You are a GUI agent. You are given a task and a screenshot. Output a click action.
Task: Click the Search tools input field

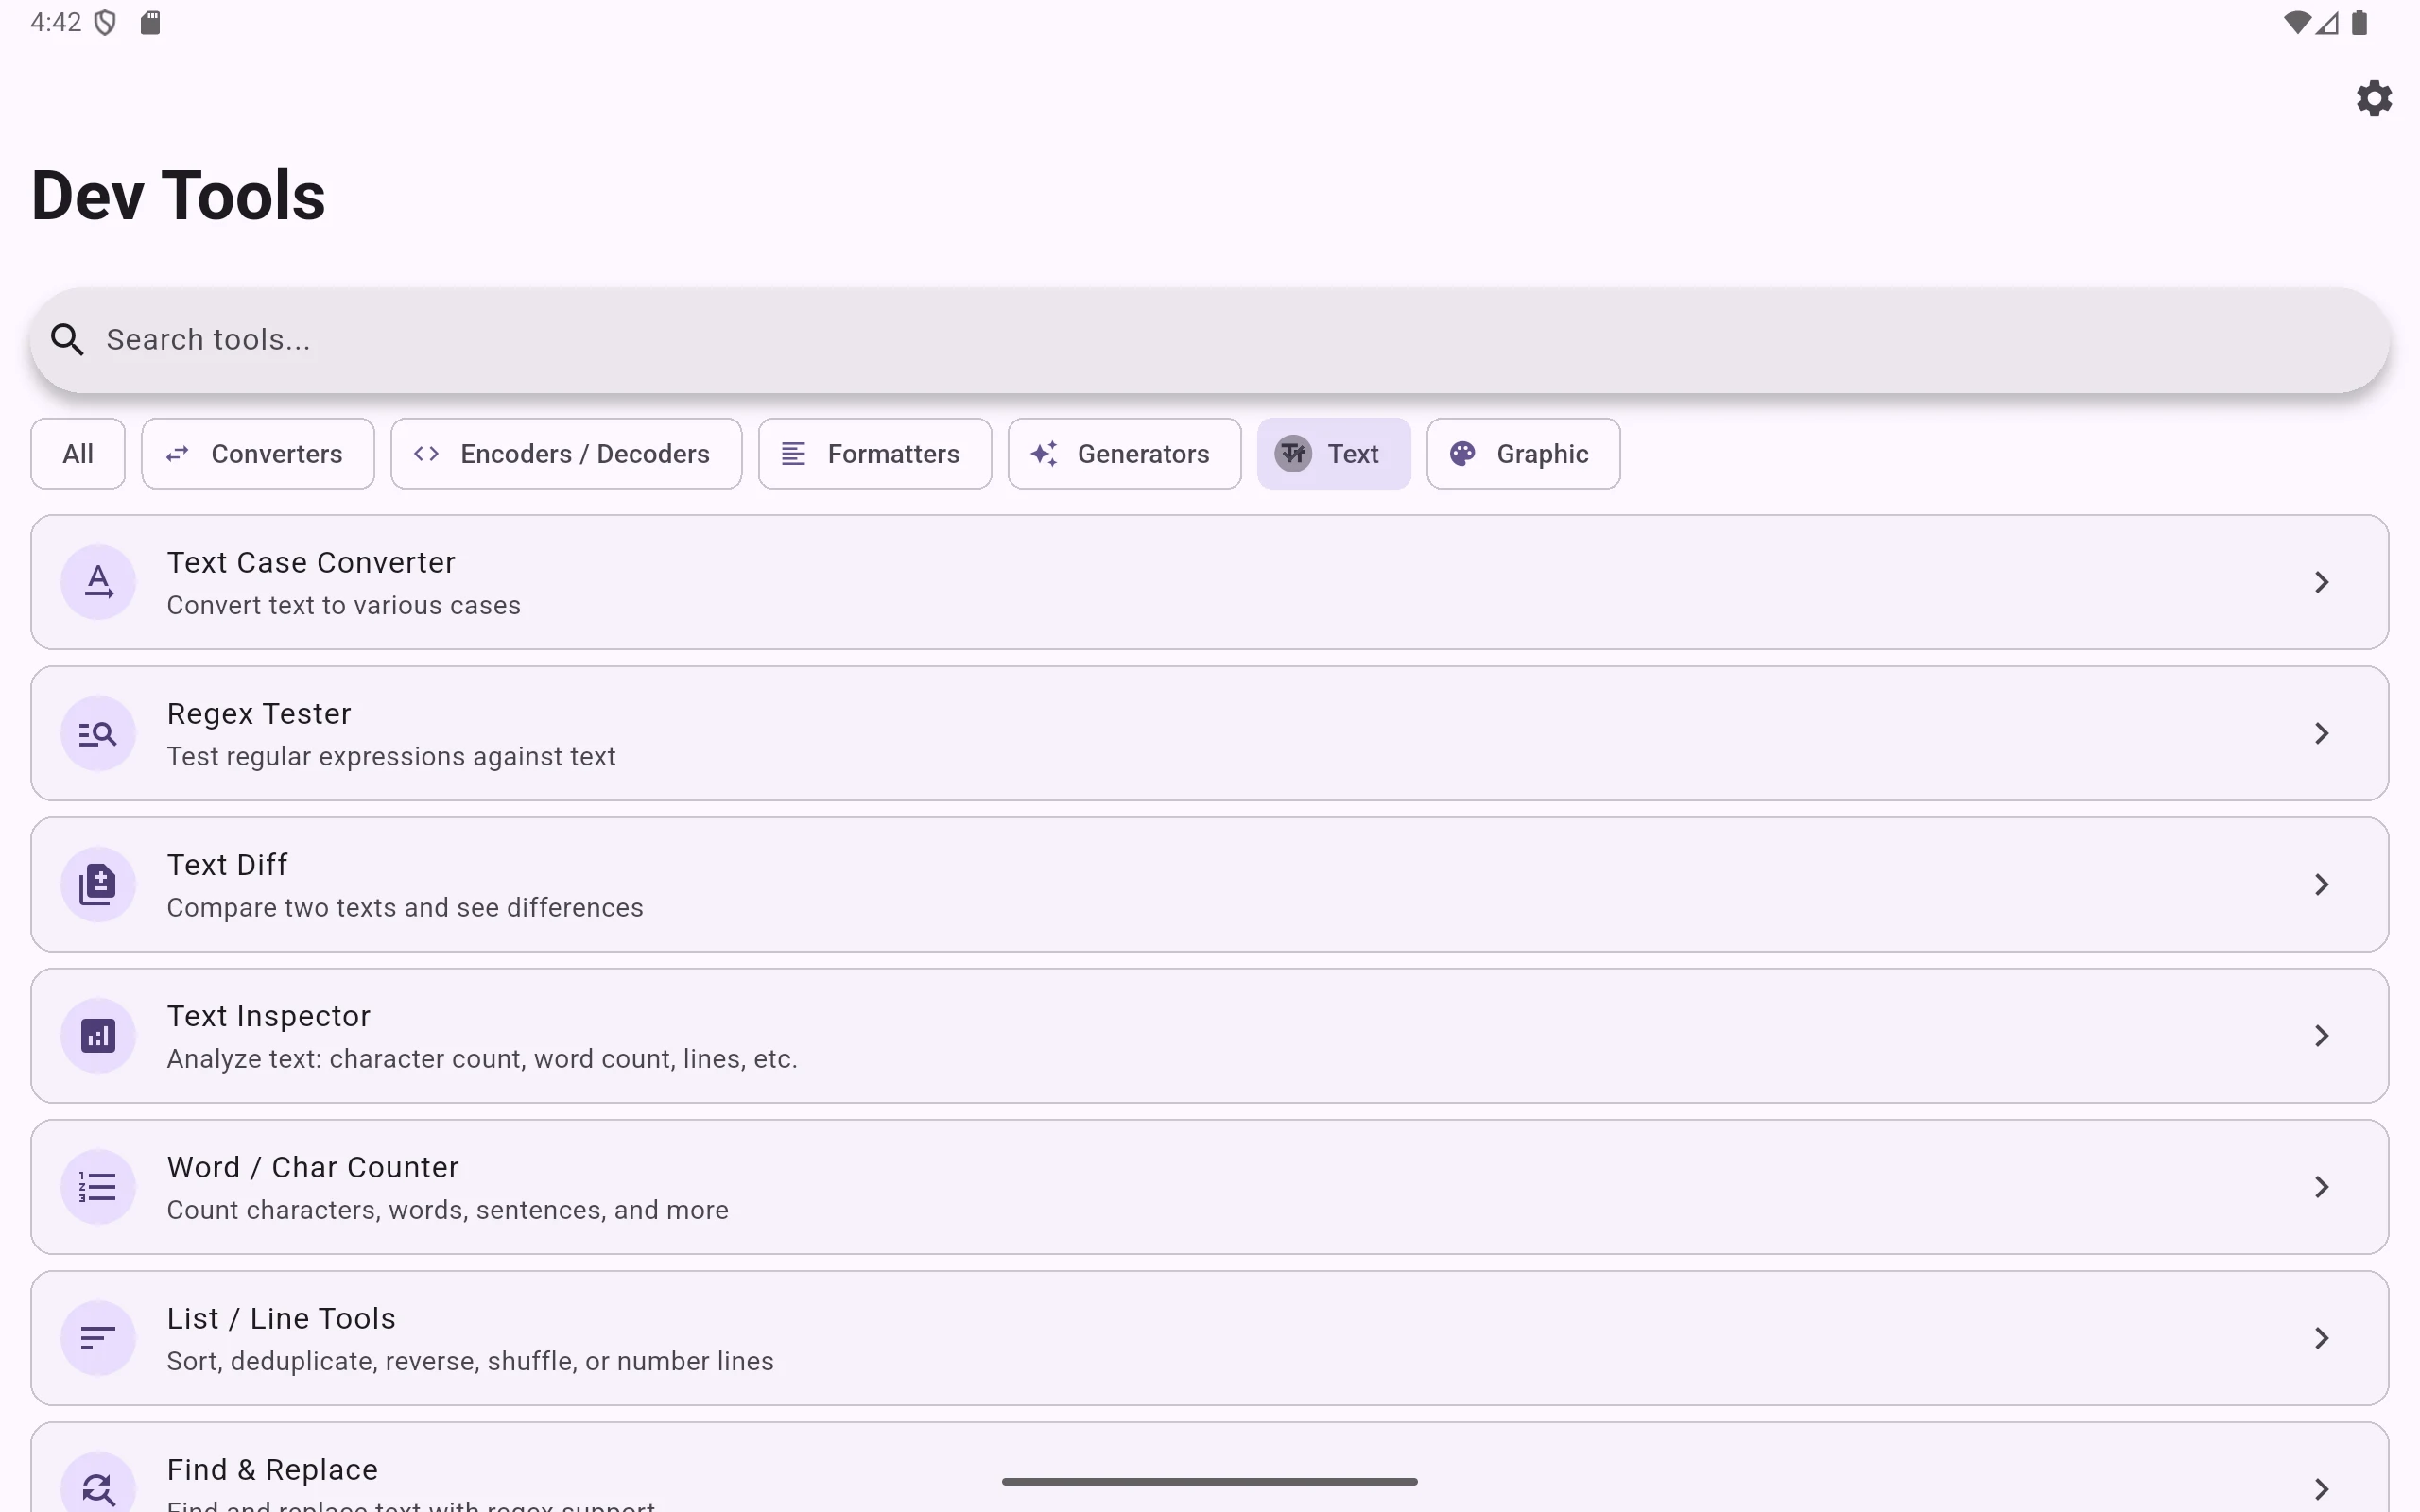(x=1209, y=340)
